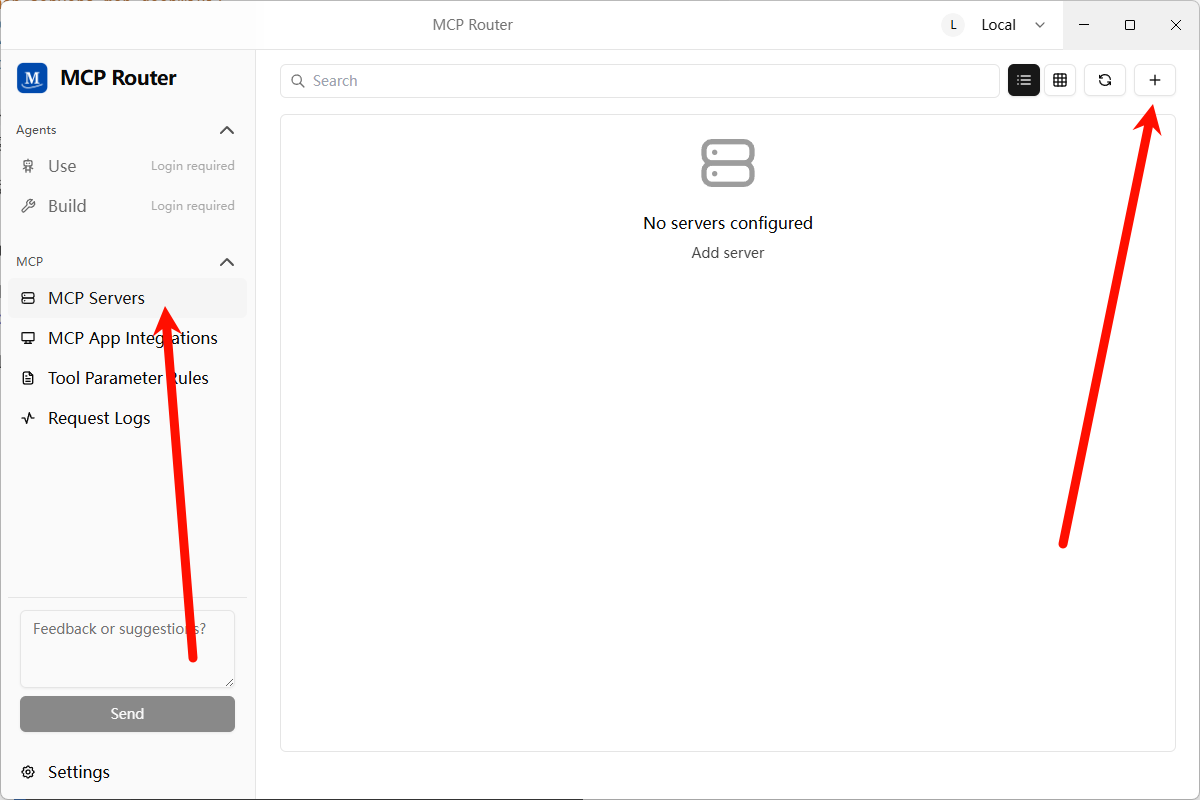
Task: Open Settings with the gear icon
Action: pyautogui.click(x=28, y=772)
